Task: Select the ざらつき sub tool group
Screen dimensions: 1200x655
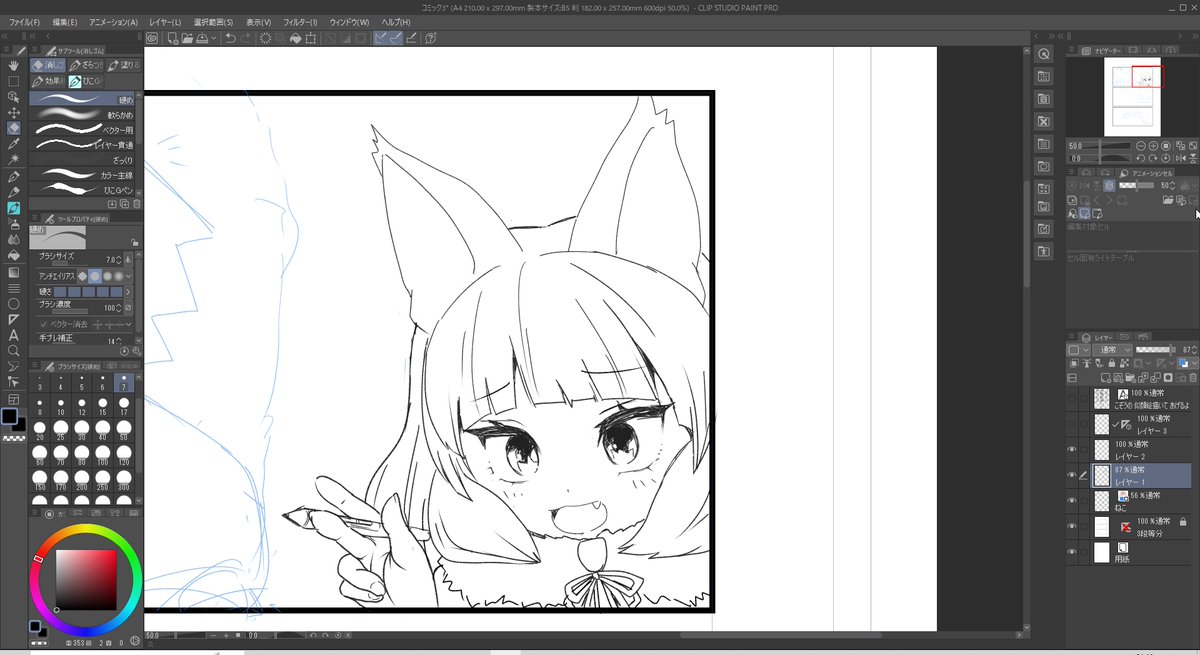Action: tap(86, 65)
